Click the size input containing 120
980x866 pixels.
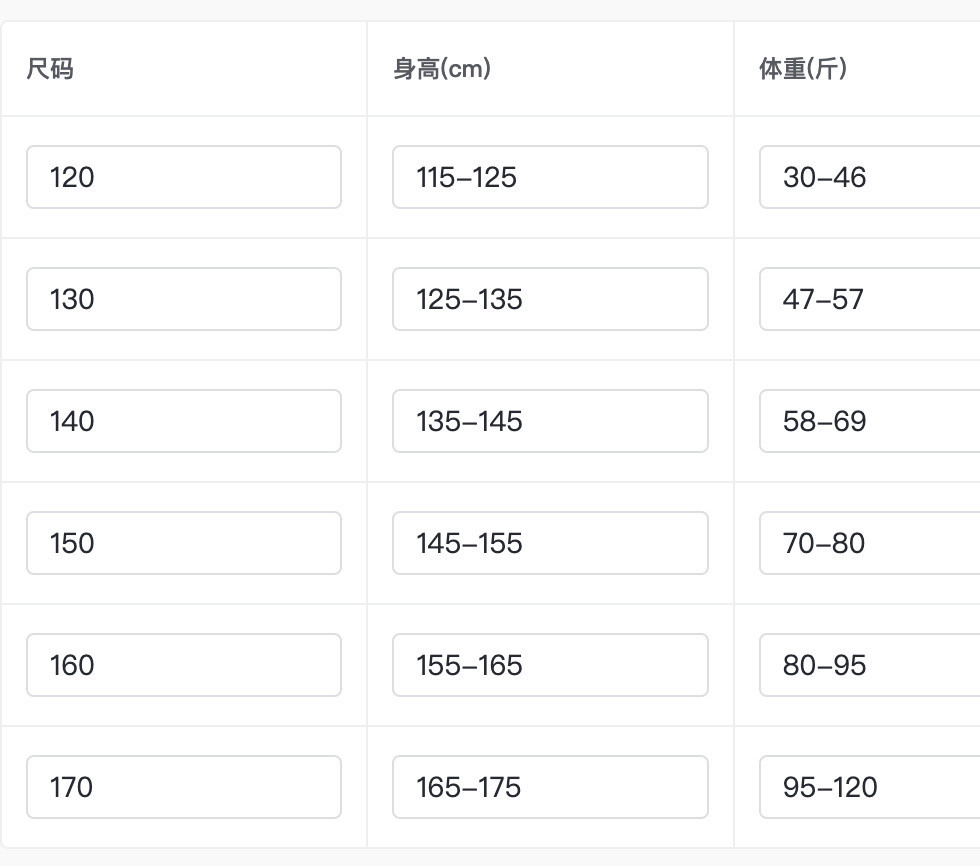pyautogui.click(x=183, y=177)
